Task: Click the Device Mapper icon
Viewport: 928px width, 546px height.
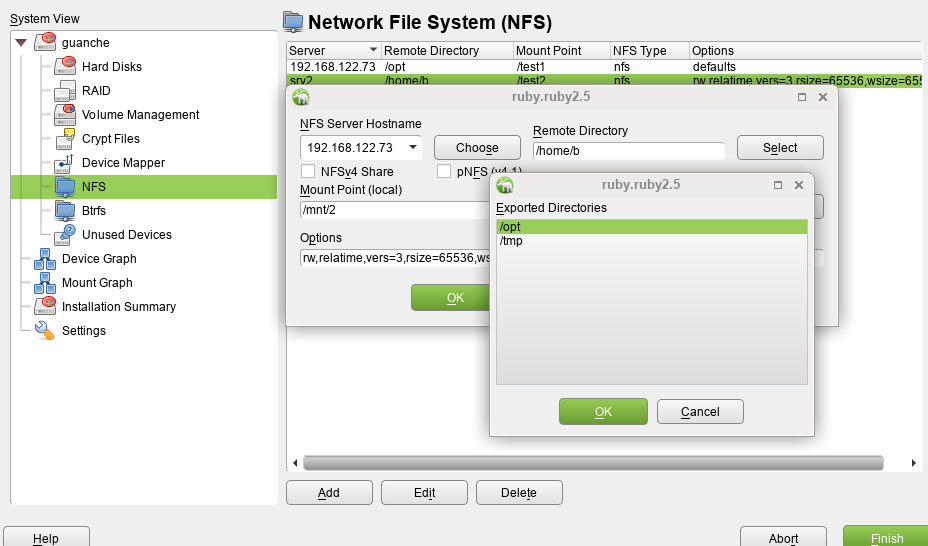Action: tap(65, 163)
